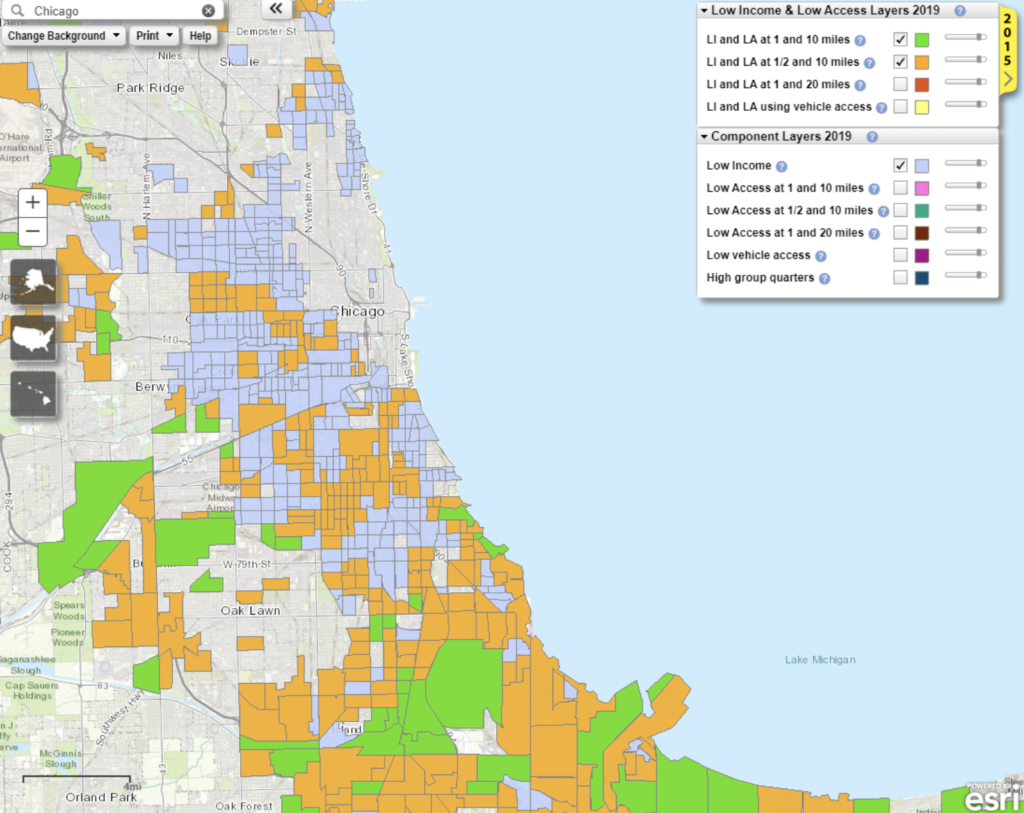
Task: Open help info for Low vehicle access
Action: tap(821, 256)
